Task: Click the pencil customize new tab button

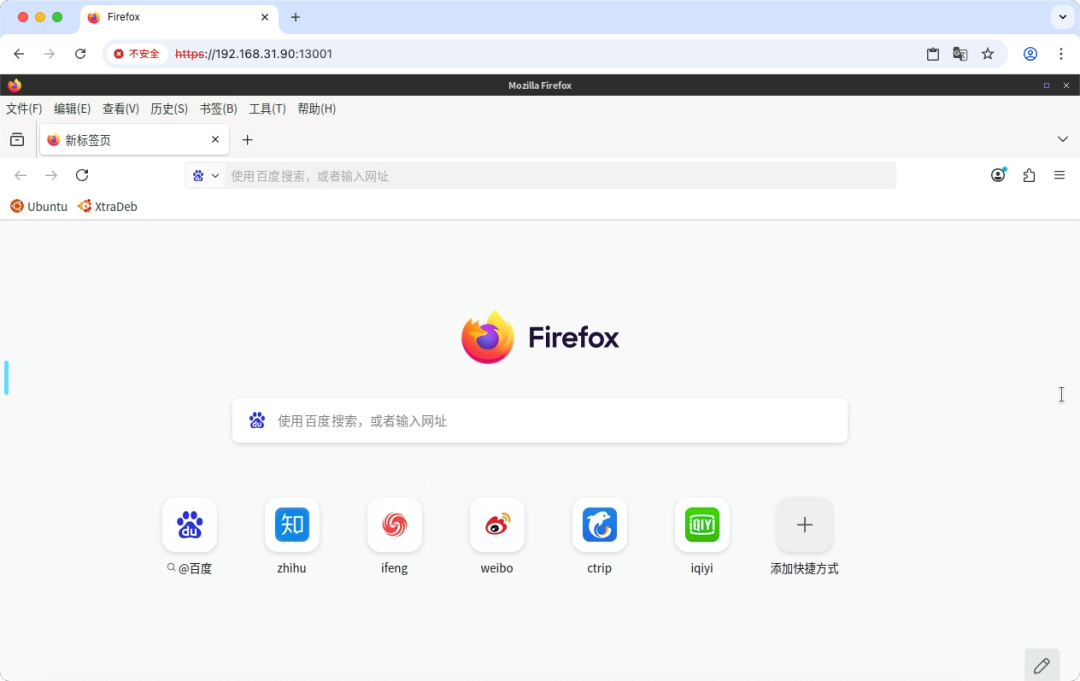Action: pos(1041,664)
